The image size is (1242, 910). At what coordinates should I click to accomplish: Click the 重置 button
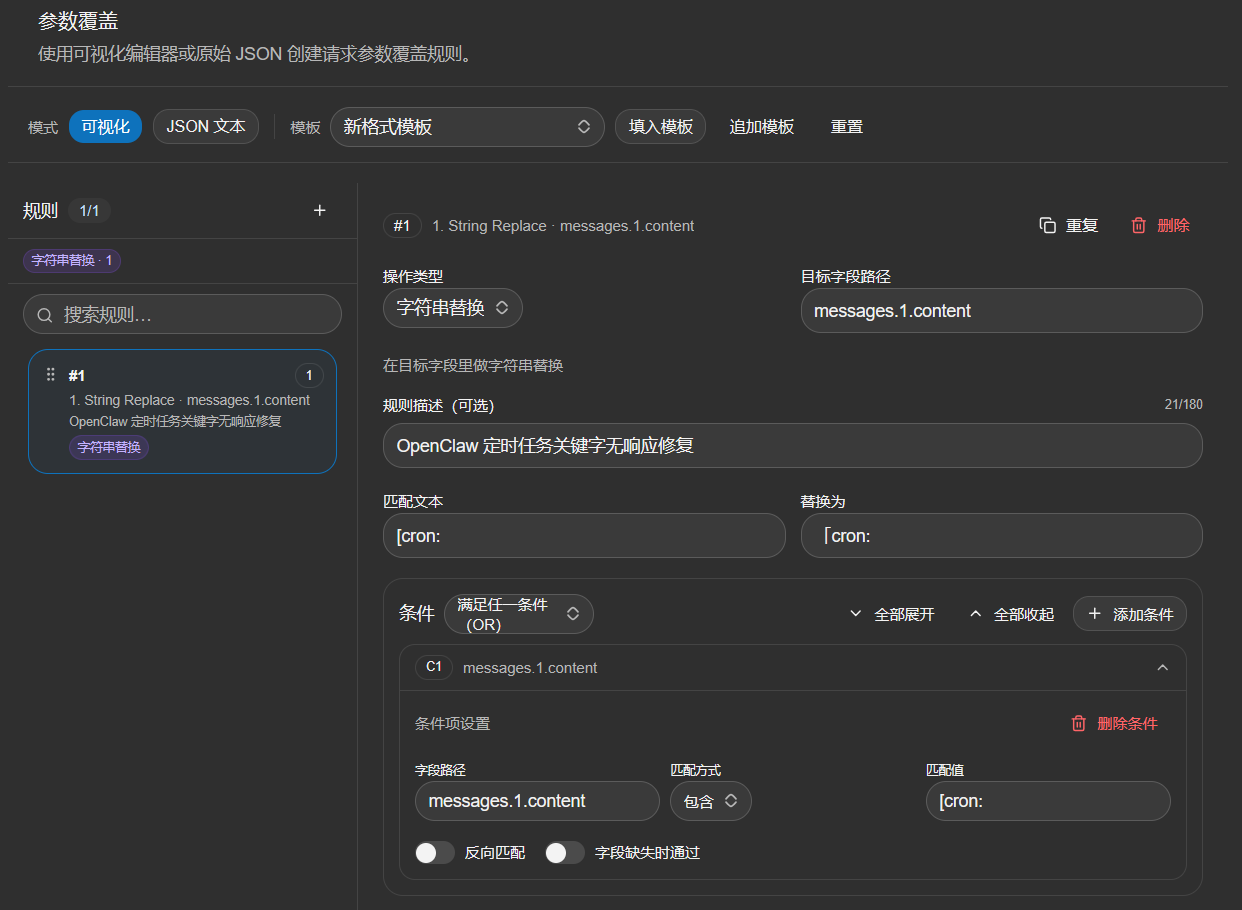click(846, 127)
